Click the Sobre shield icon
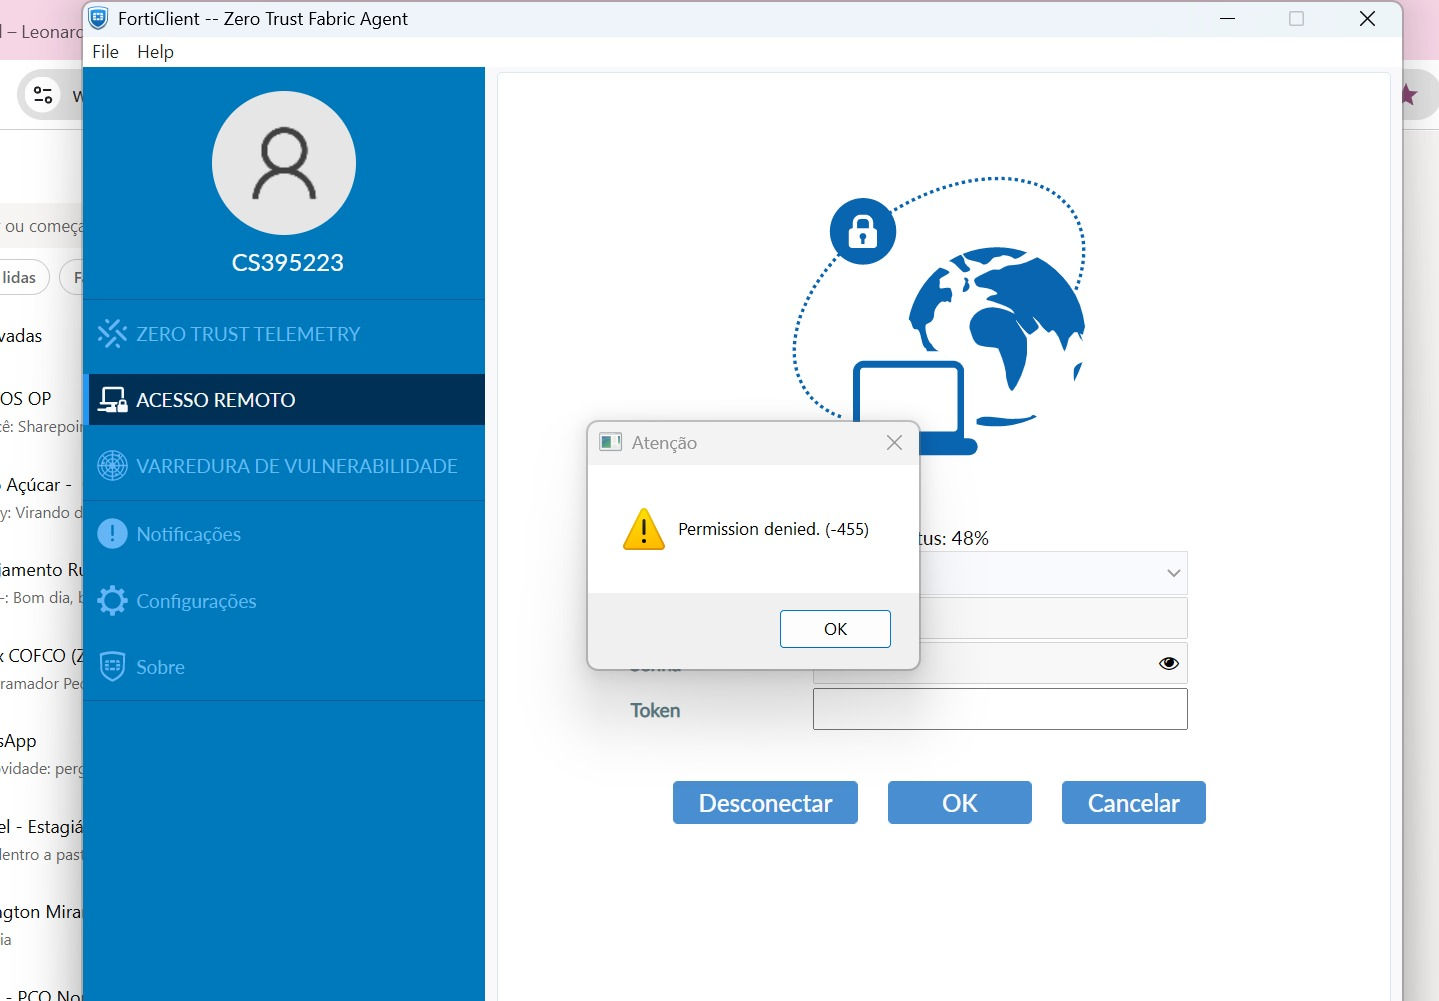 (112, 666)
